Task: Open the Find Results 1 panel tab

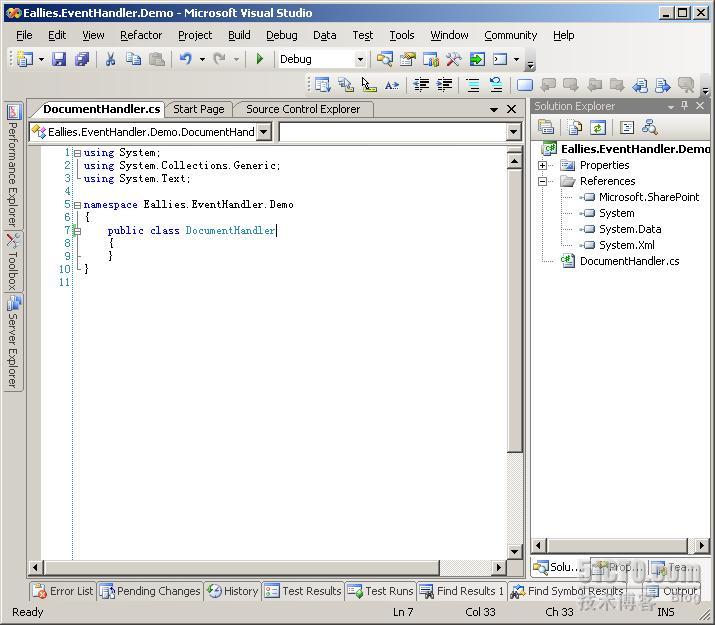Action: 462,591
